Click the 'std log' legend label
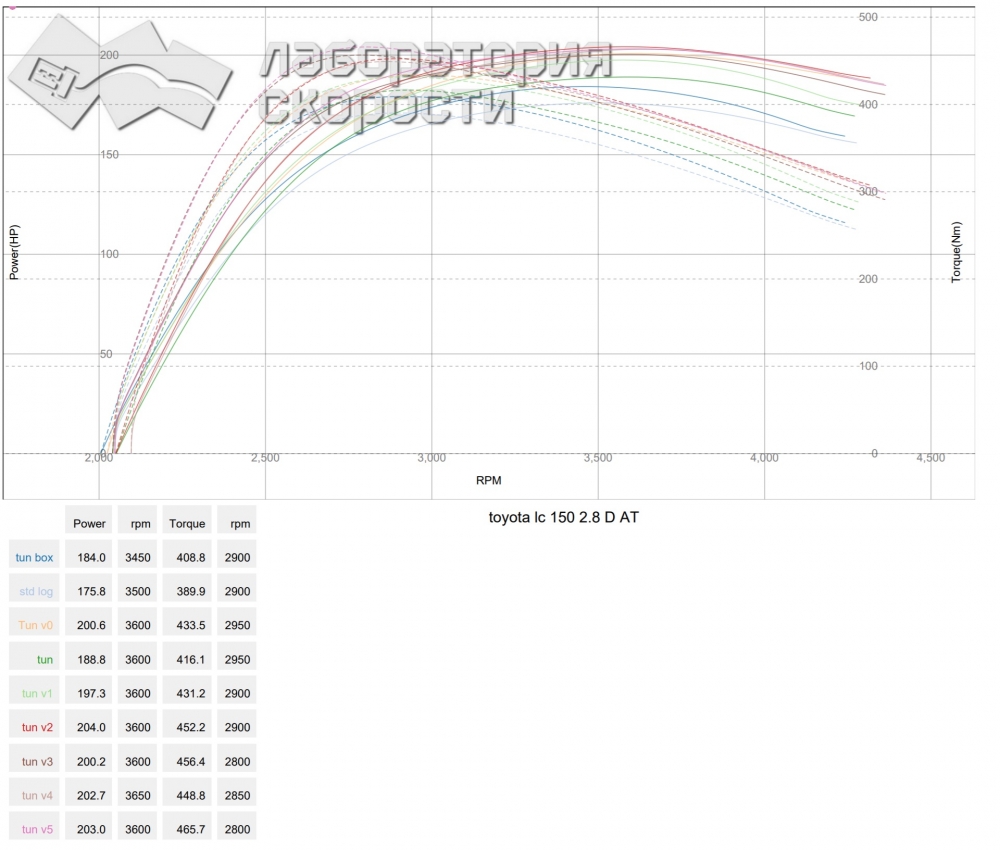The height and width of the screenshot is (850, 1000). 36,591
